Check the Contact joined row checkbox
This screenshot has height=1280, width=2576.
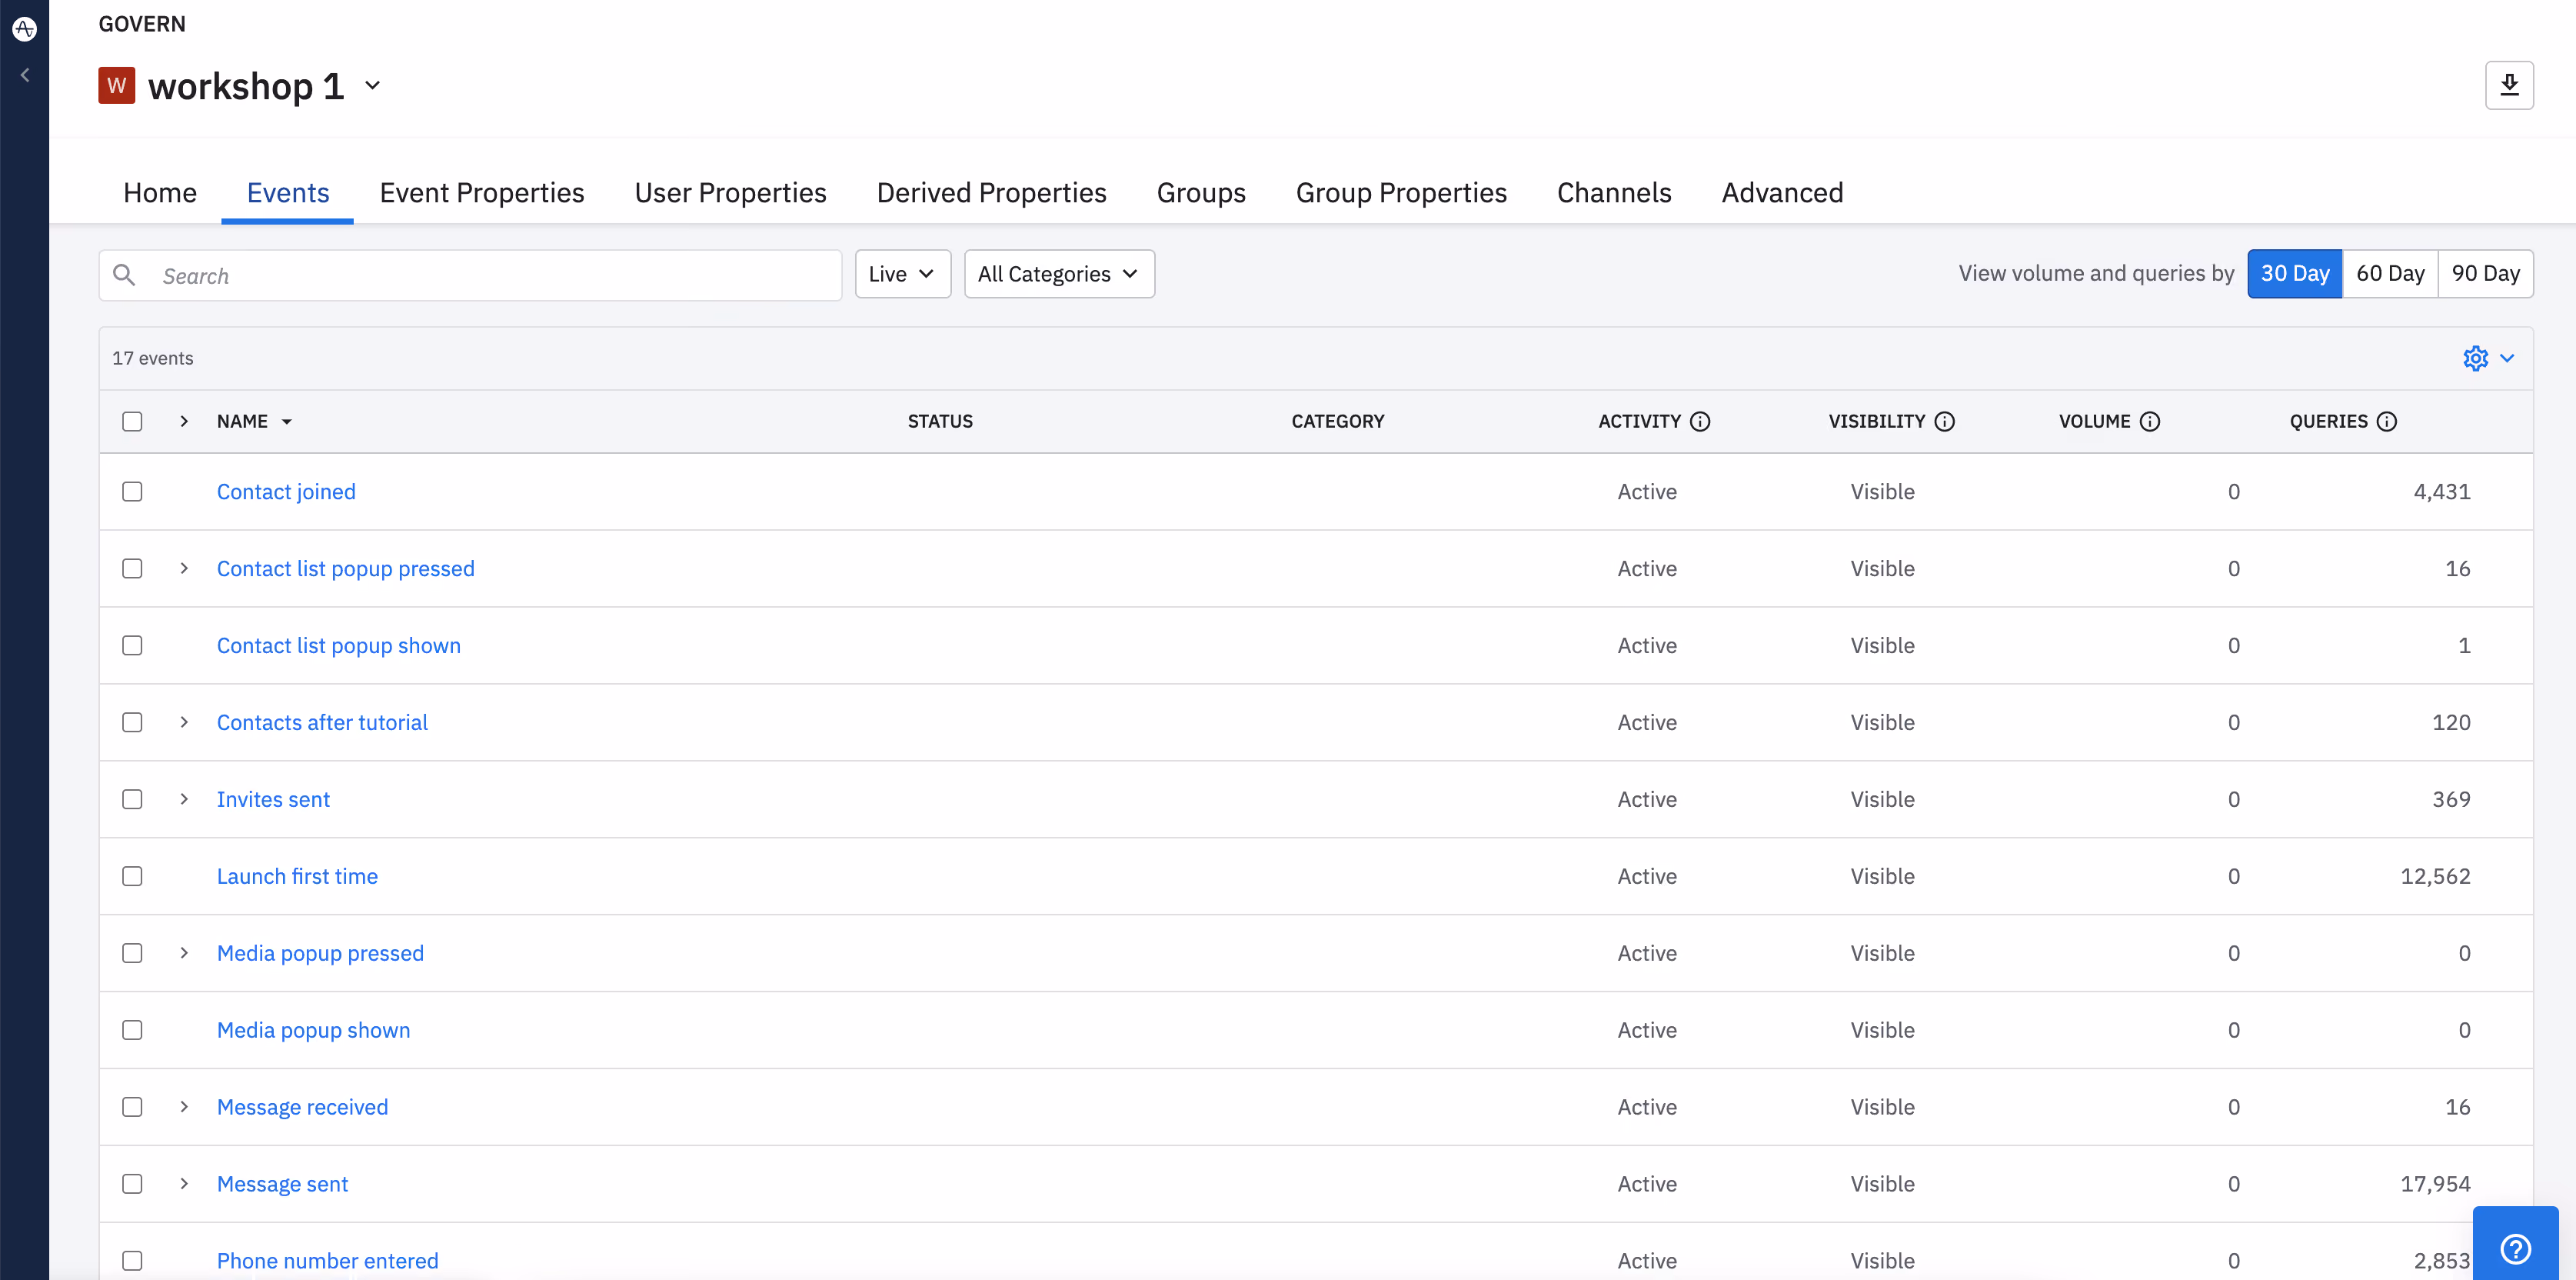pos(132,491)
